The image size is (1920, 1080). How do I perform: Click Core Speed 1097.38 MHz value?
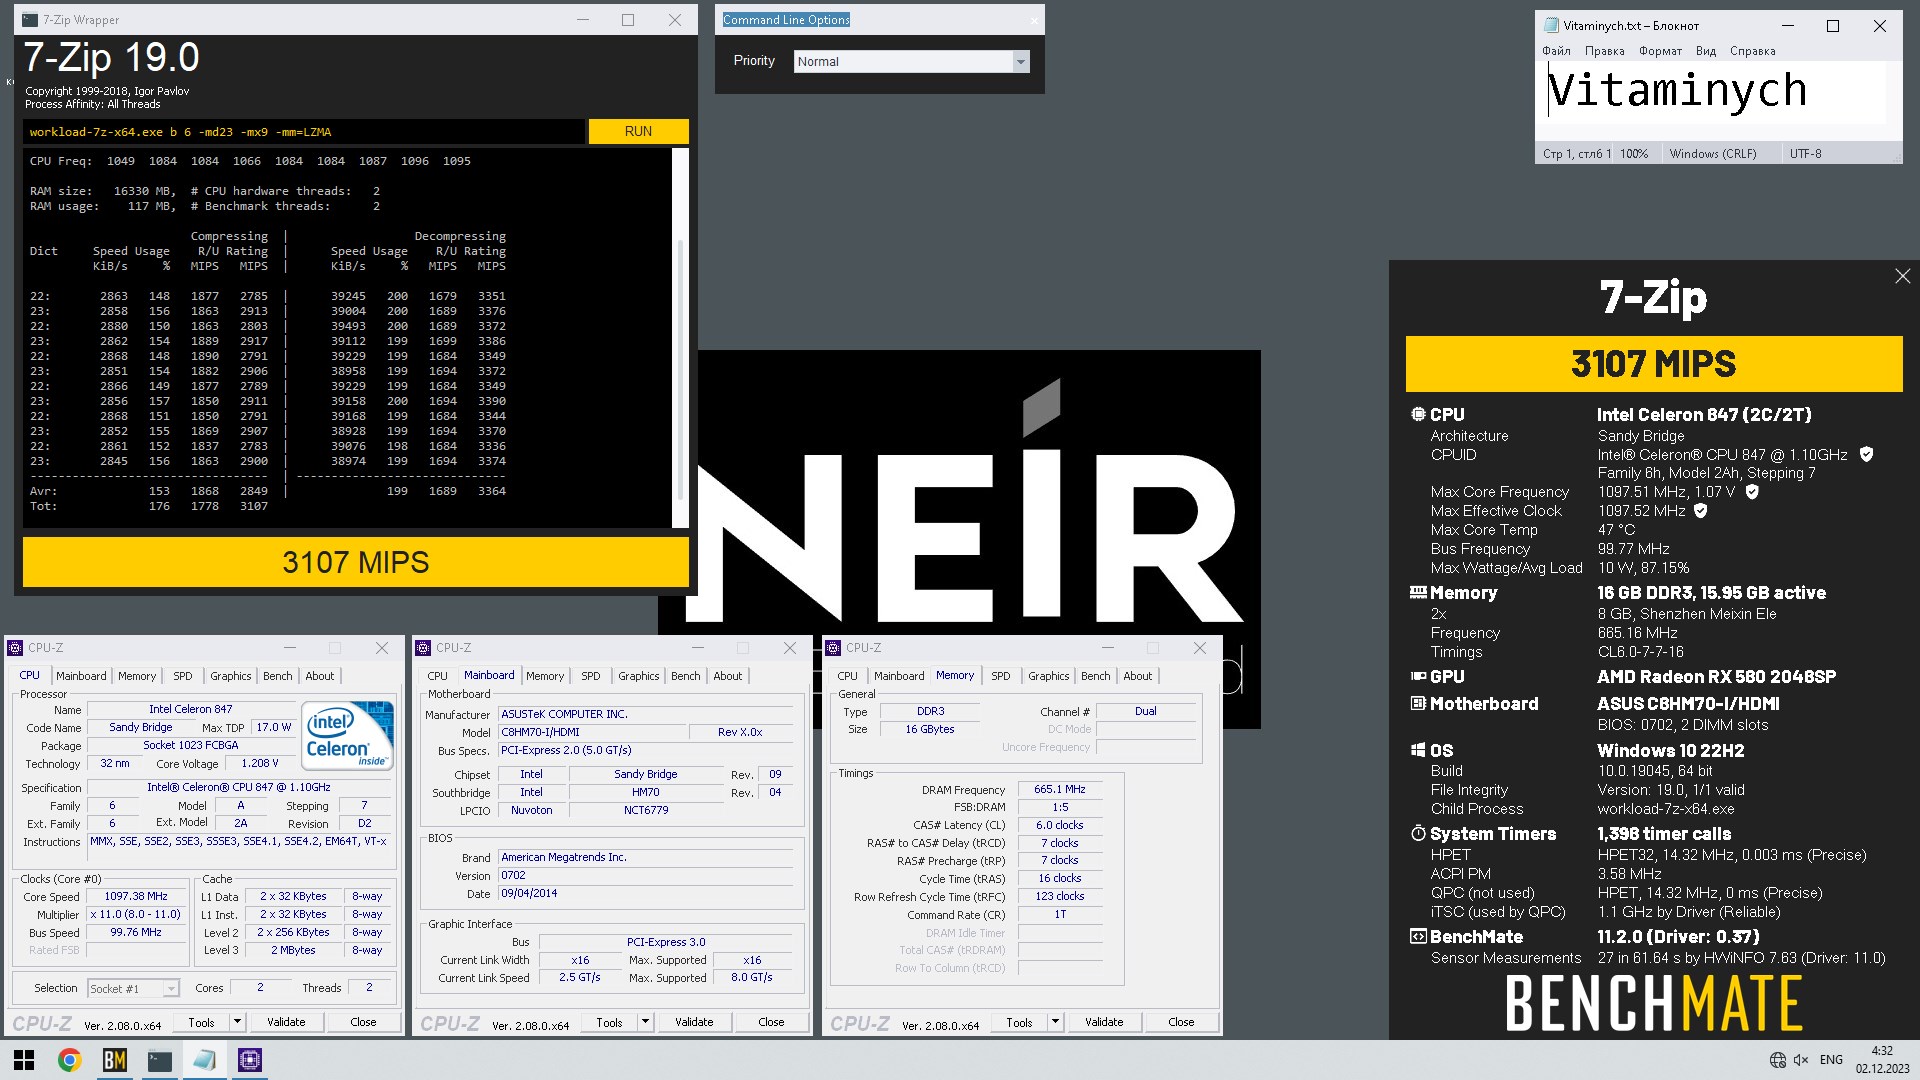pyautogui.click(x=135, y=896)
